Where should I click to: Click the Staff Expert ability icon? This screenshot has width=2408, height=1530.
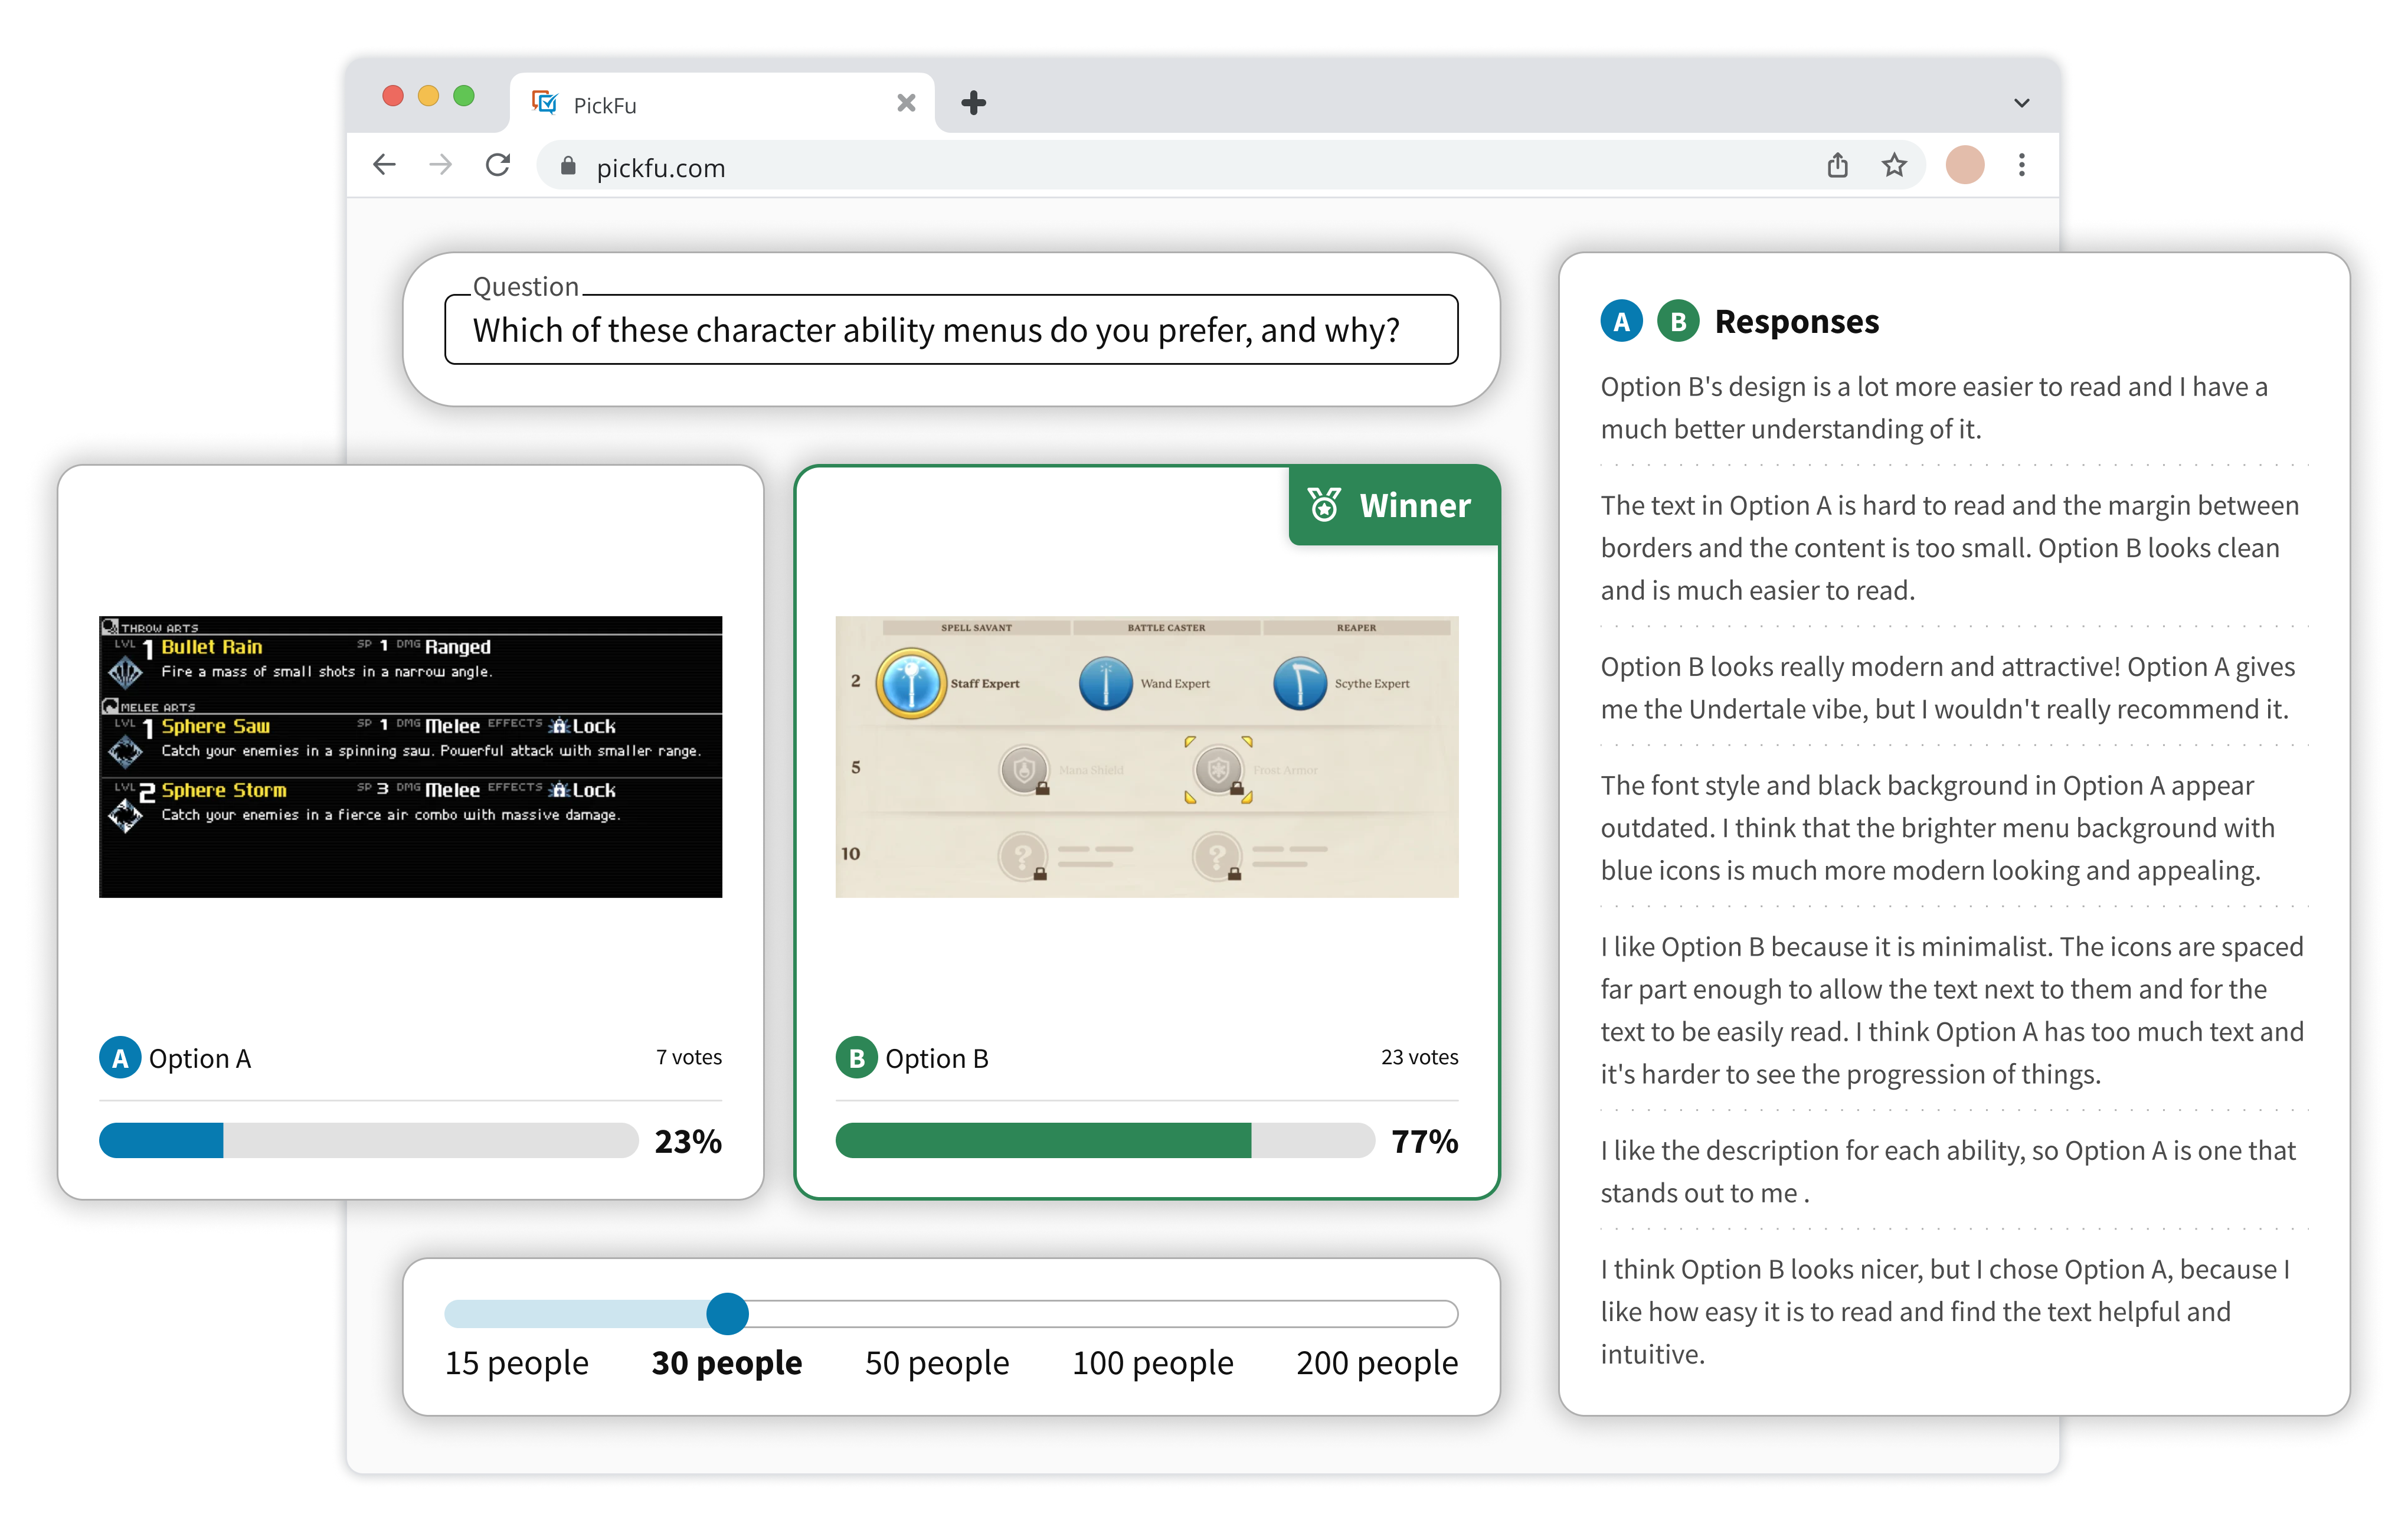pyautogui.click(x=910, y=684)
